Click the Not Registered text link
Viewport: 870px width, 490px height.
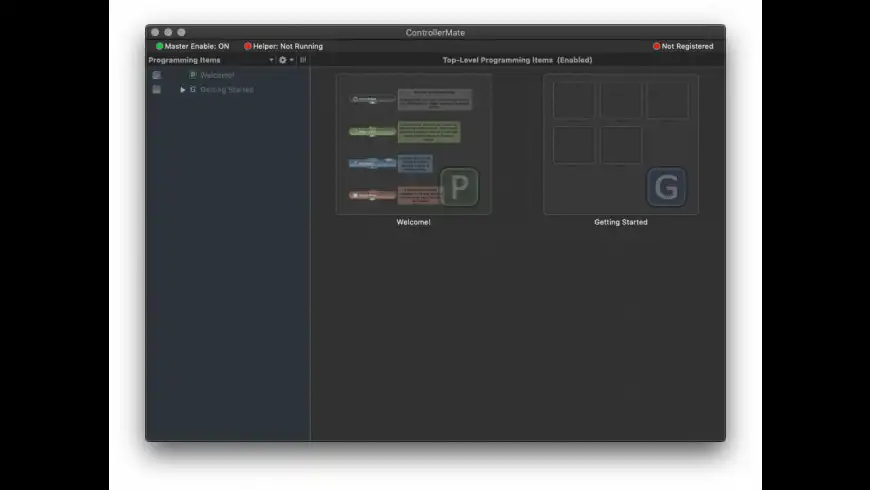(687, 46)
